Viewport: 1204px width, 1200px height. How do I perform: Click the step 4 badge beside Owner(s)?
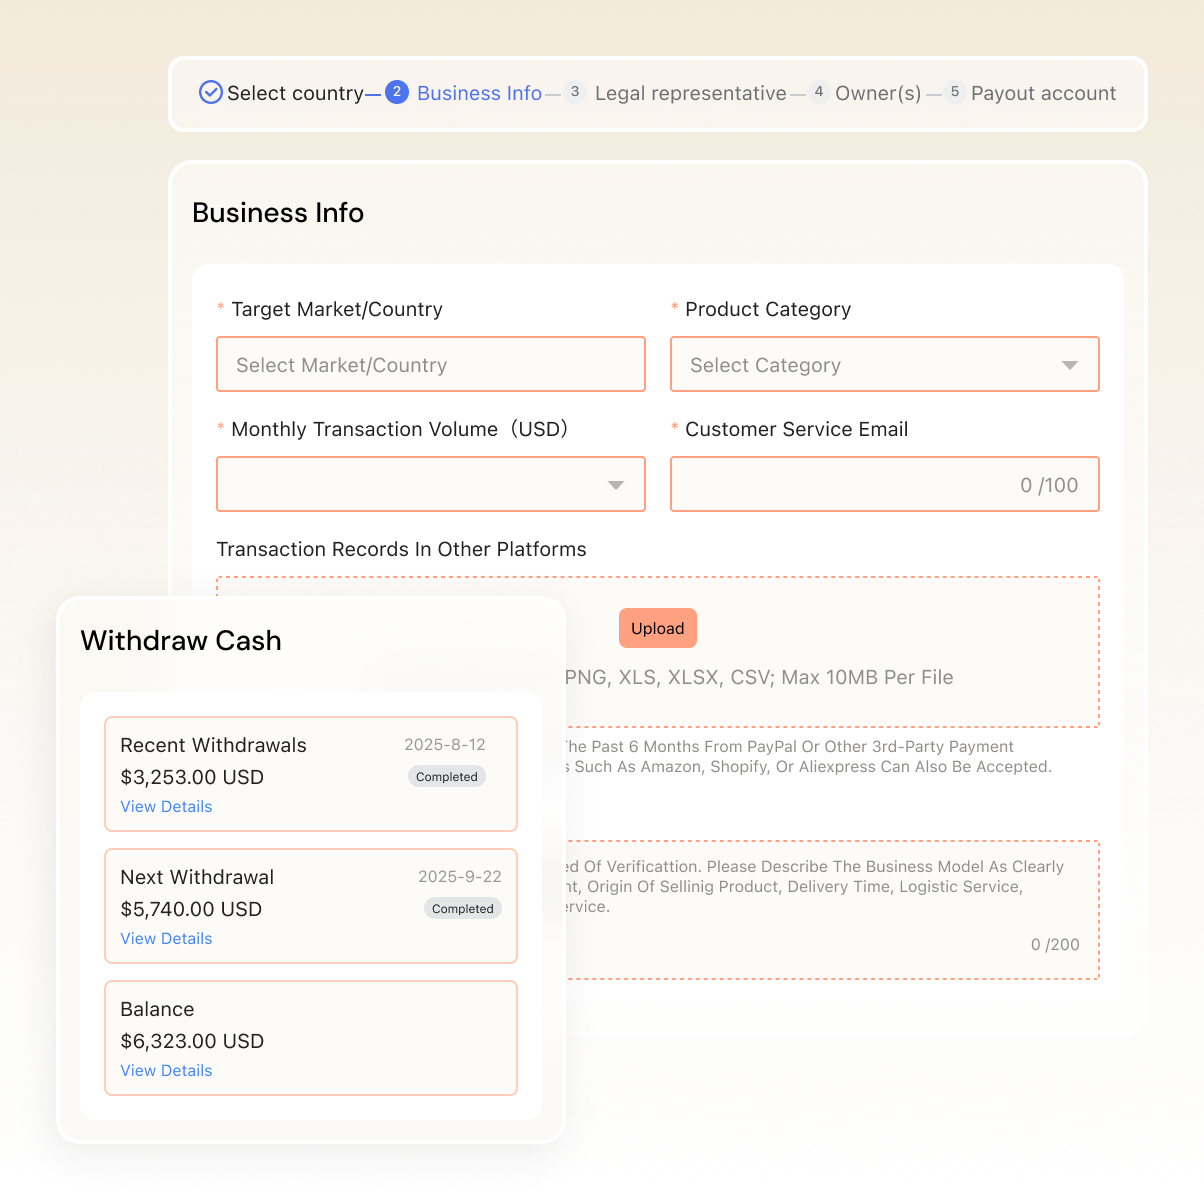818,91
